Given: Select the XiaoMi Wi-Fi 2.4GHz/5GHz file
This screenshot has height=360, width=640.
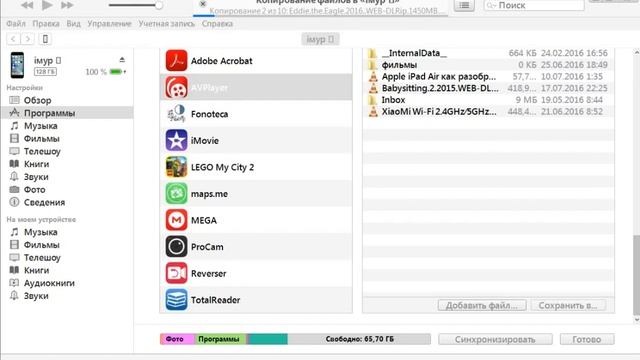Looking at the screenshot, I should coord(488,111).
